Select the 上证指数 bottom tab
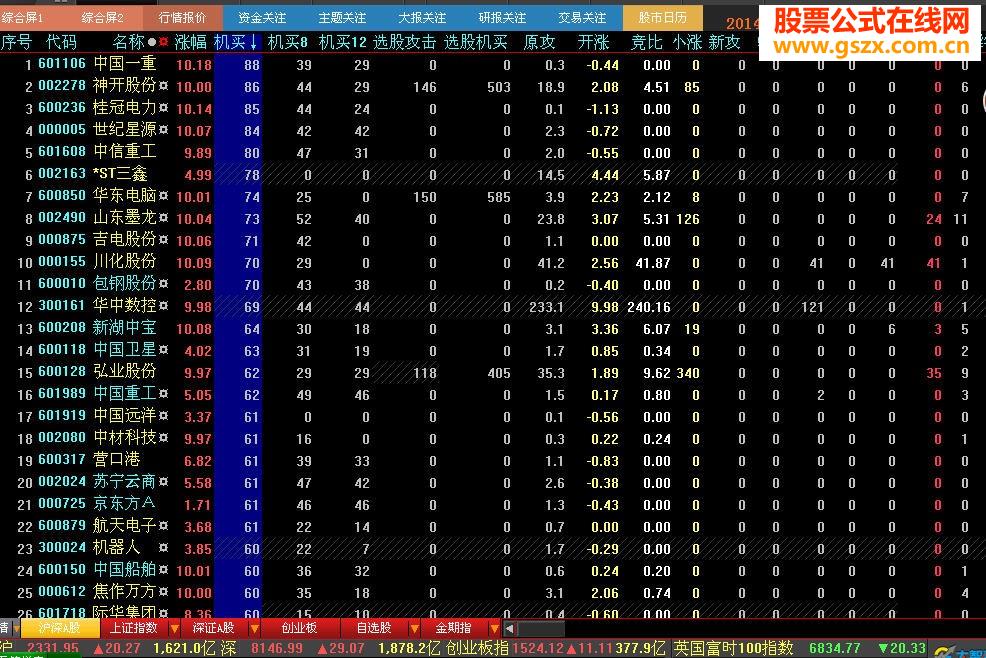986x658 pixels. [134, 628]
